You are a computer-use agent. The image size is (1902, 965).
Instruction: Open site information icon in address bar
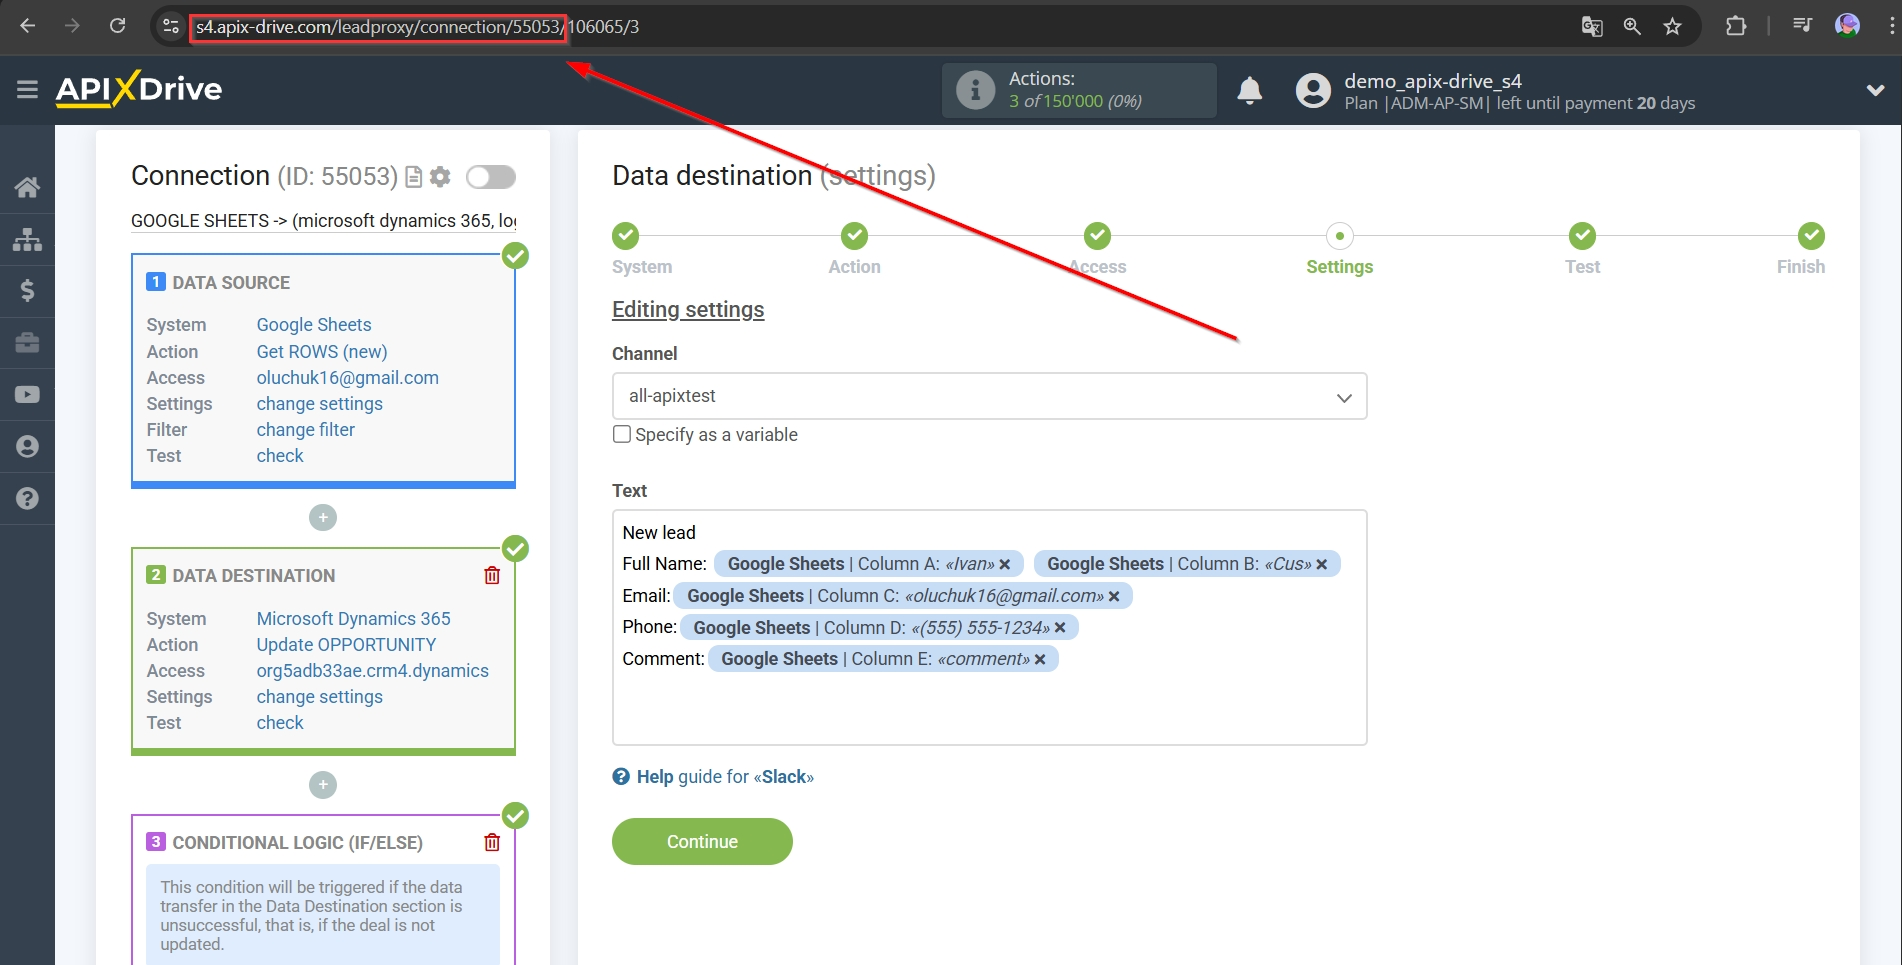pyautogui.click(x=171, y=26)
